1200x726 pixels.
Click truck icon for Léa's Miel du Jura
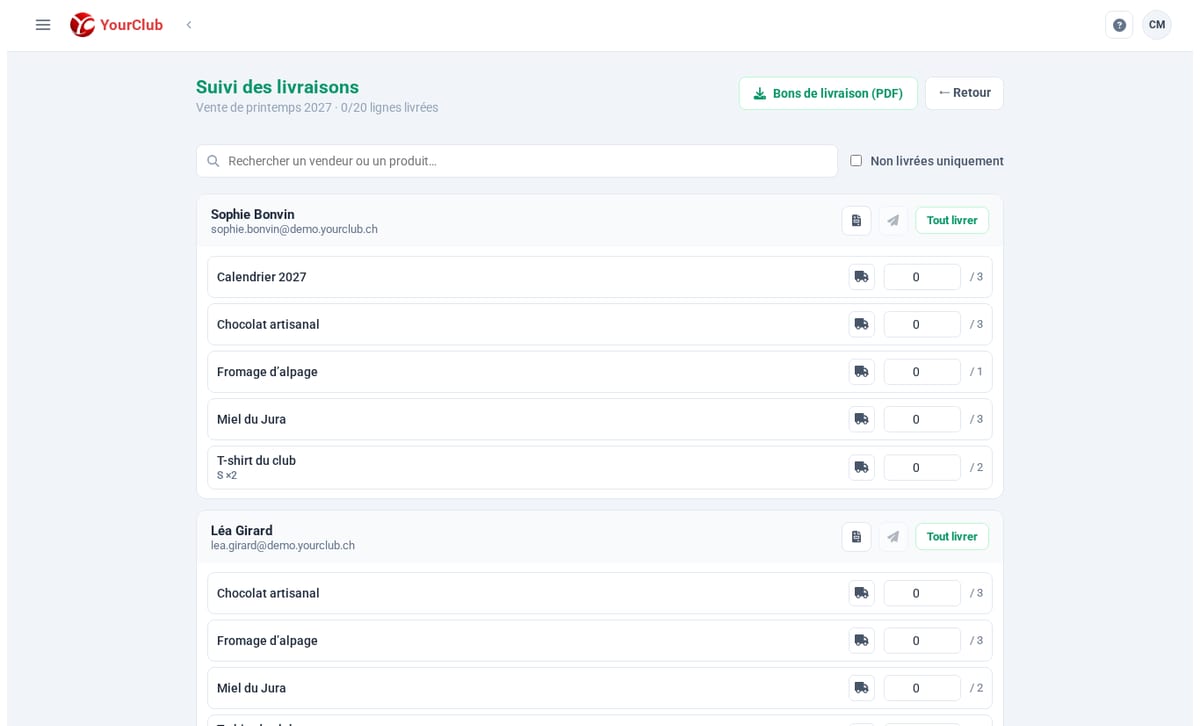(x=861, y=688)
